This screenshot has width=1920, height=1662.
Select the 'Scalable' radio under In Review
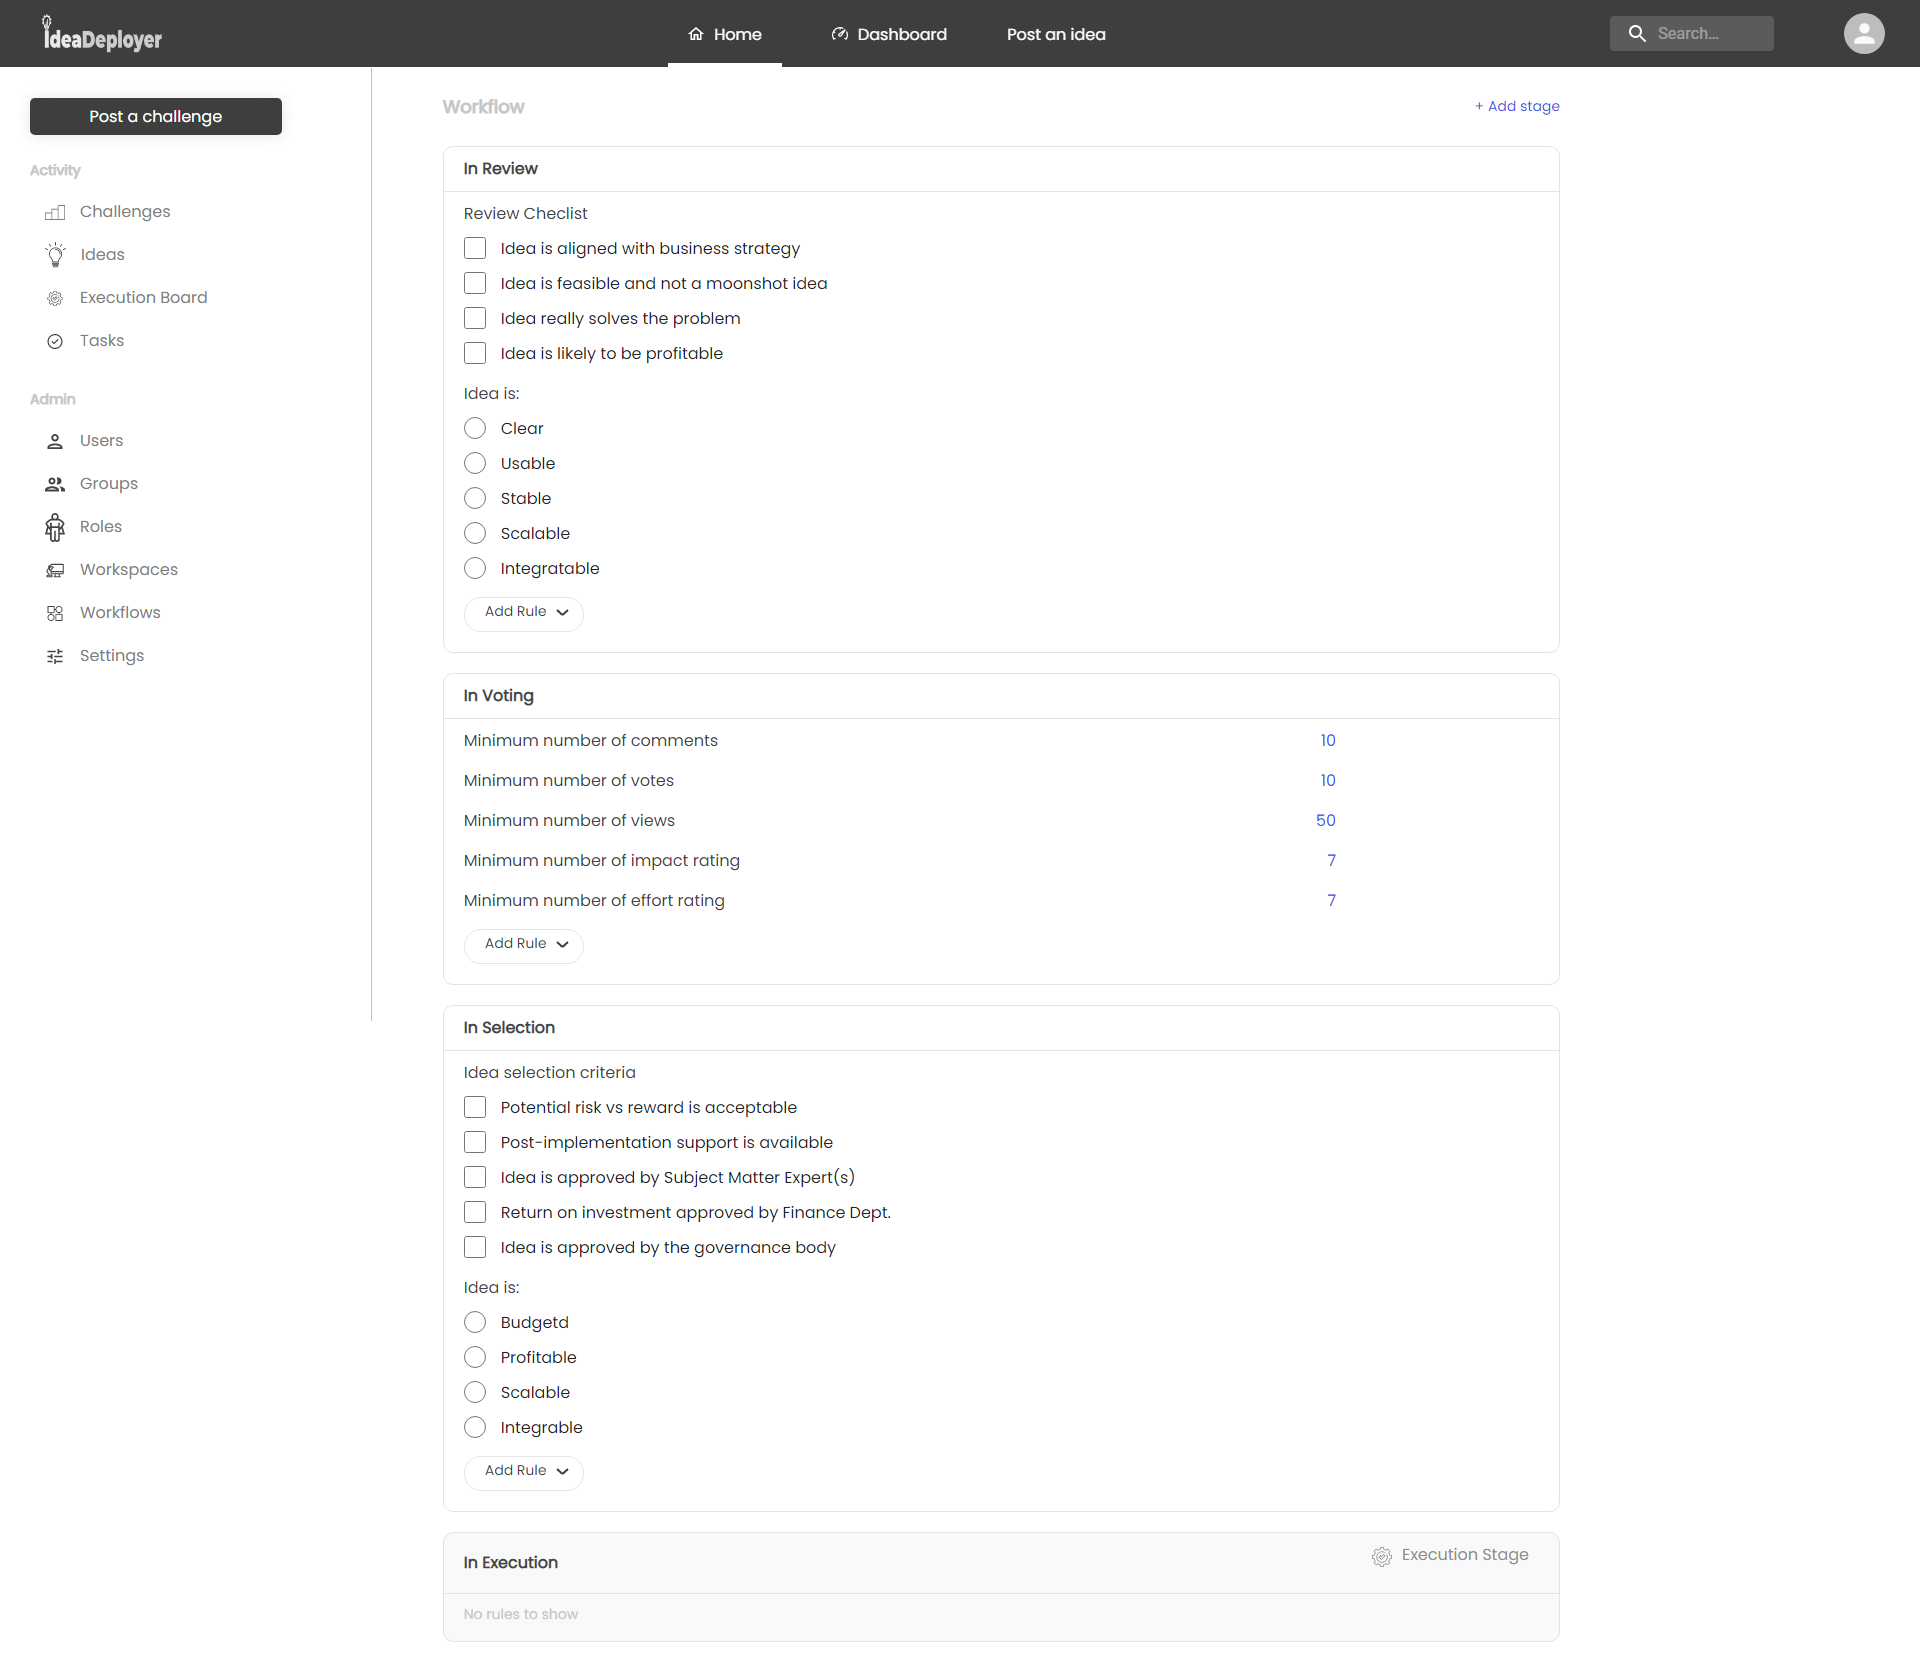[x=475, y=533]
